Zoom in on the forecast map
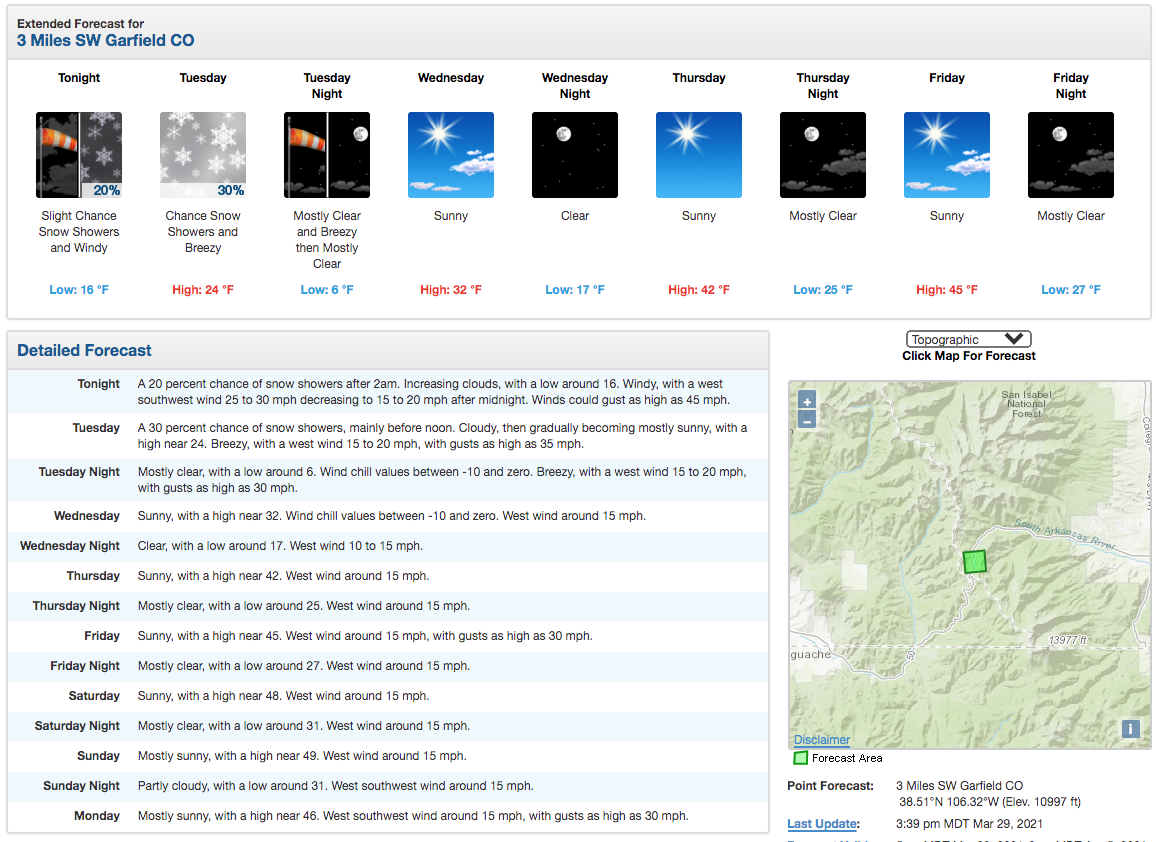 (807, 401)
